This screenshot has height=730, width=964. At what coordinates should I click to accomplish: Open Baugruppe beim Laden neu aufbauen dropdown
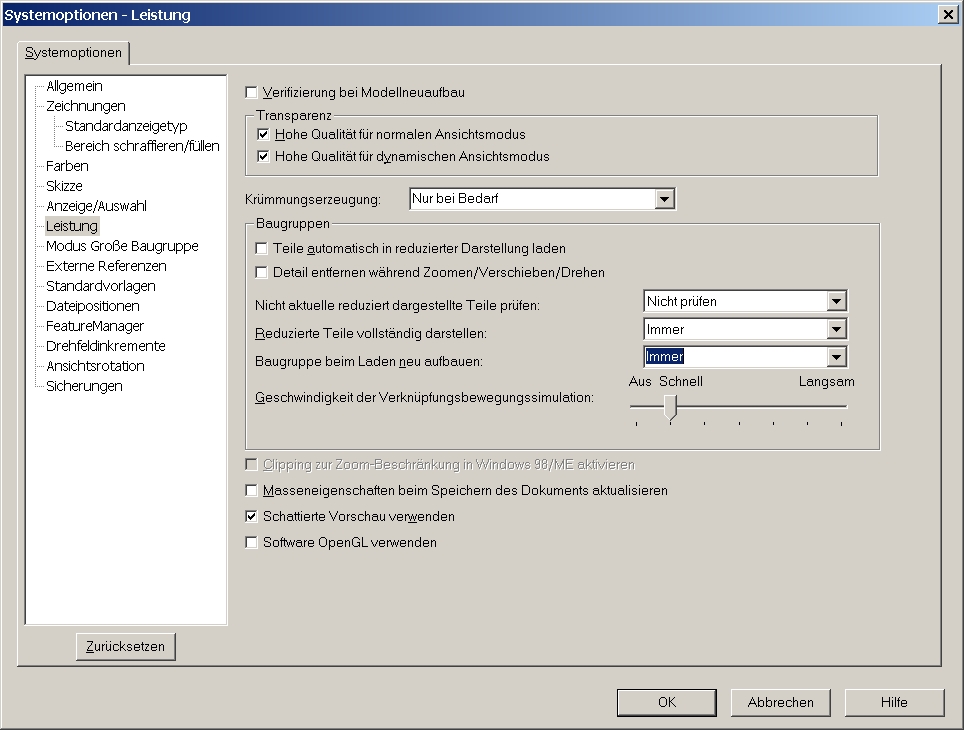tap(836, 357)
